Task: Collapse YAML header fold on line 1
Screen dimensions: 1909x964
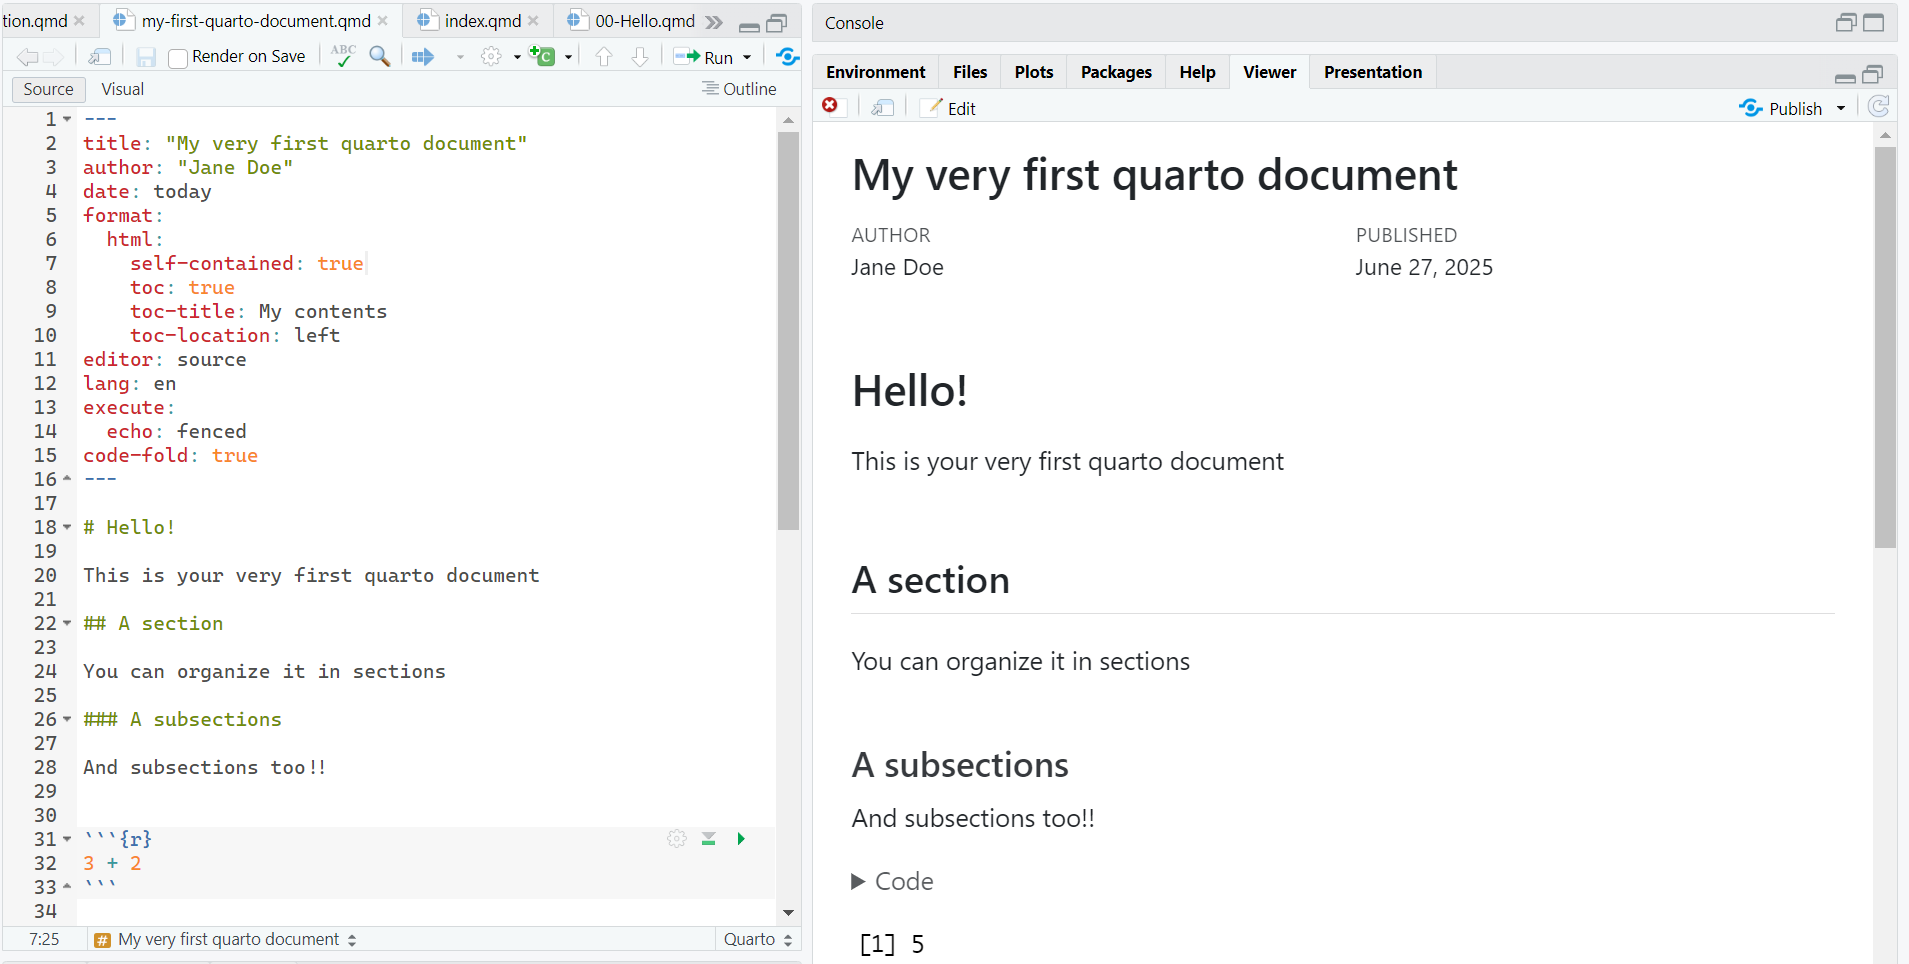Action: click(67, 119)
